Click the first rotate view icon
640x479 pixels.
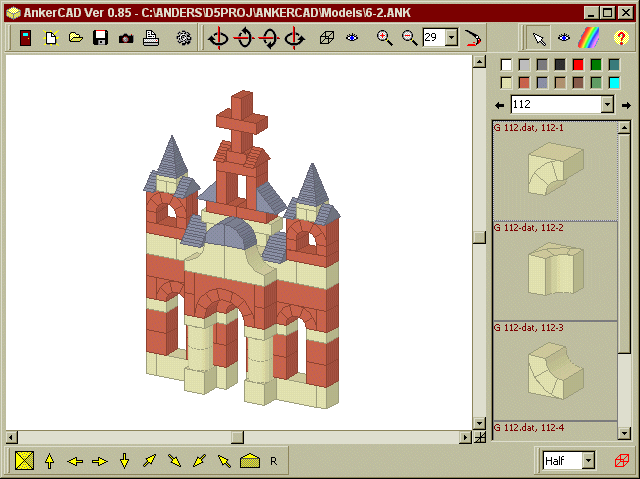point(218,38)
